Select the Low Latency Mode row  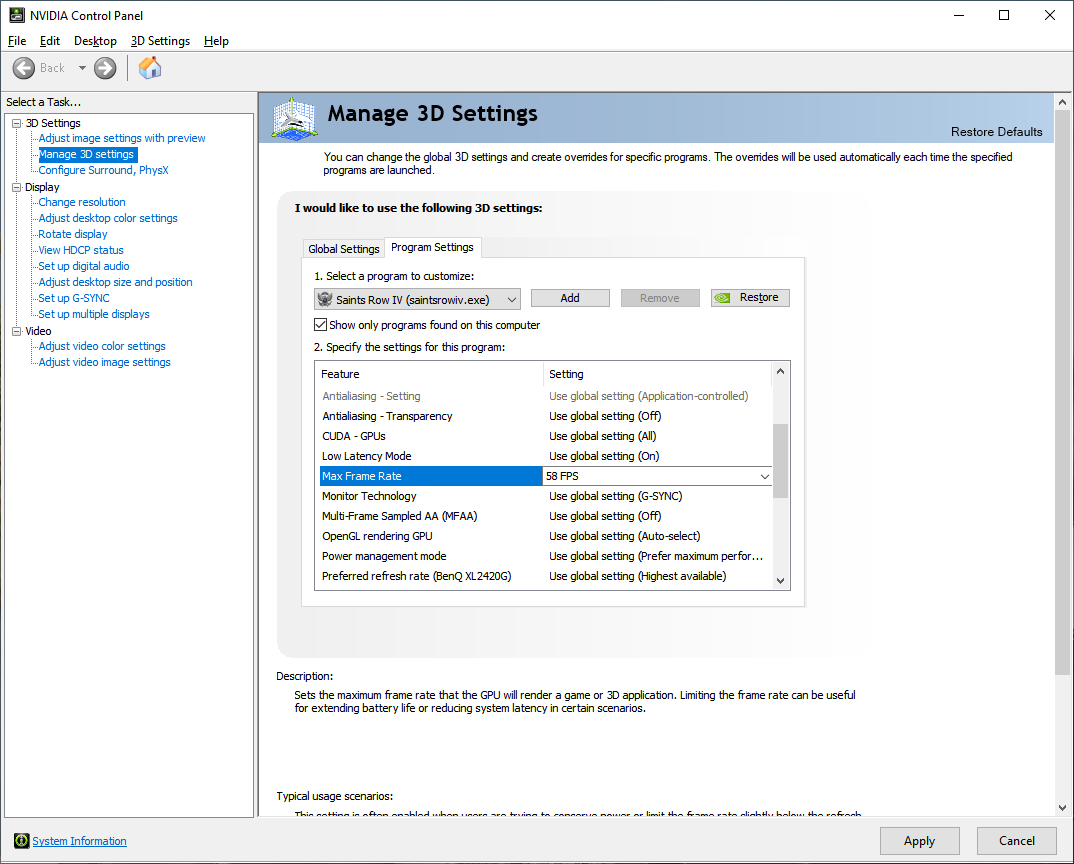[x=366, y=456]
